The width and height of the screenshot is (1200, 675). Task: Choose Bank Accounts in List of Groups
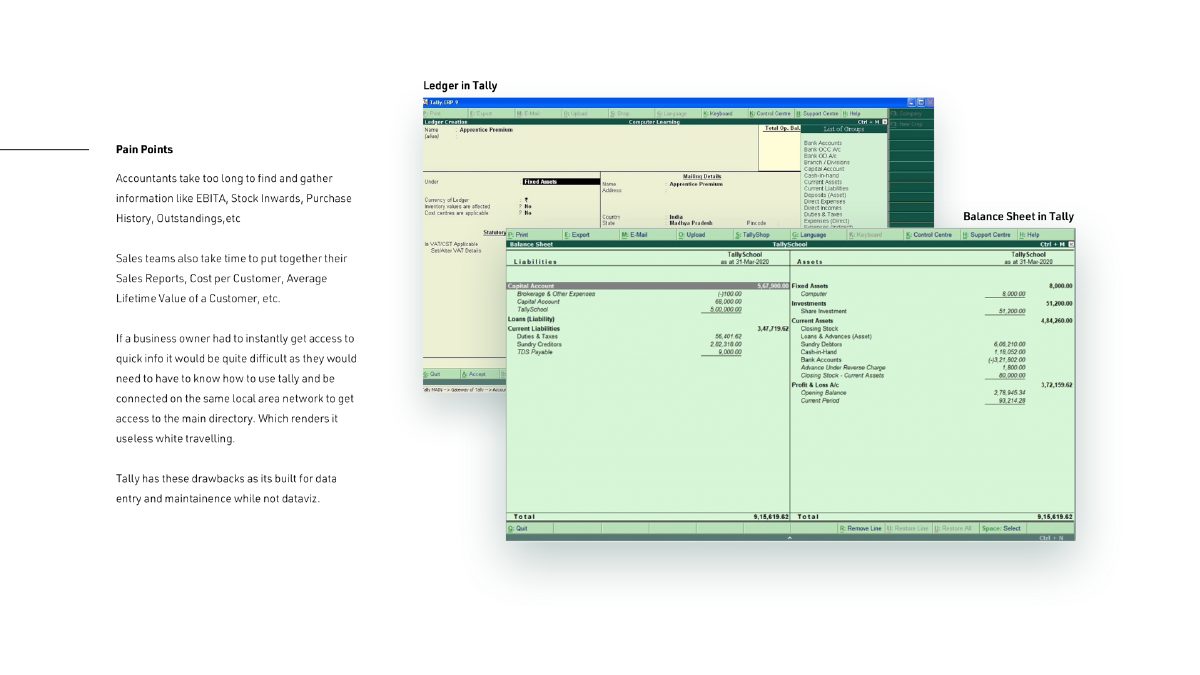[x=823, y=143]
